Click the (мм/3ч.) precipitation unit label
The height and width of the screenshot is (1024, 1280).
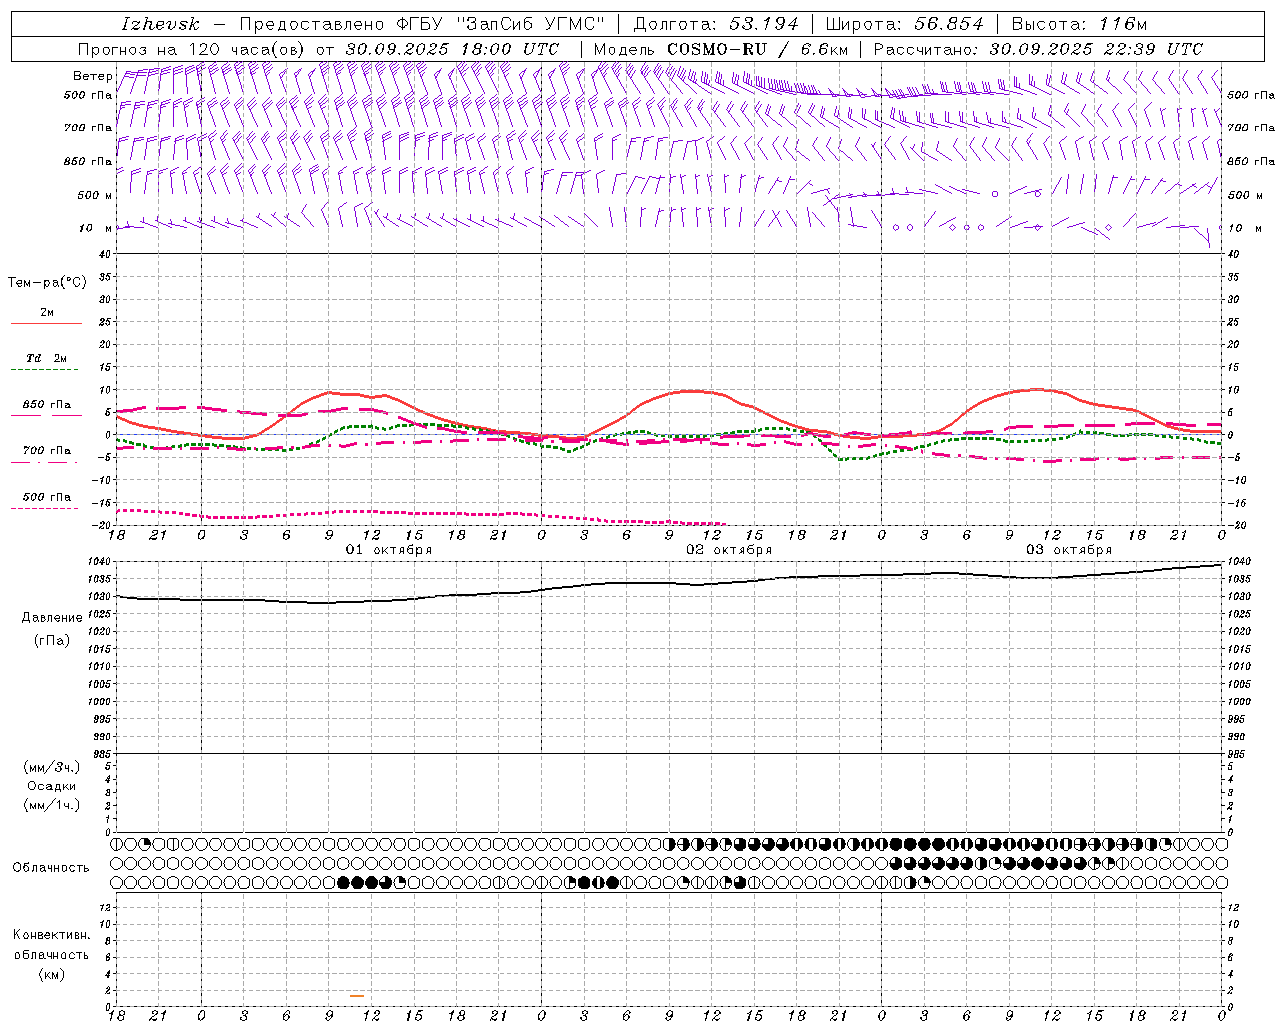pos(52,768)
